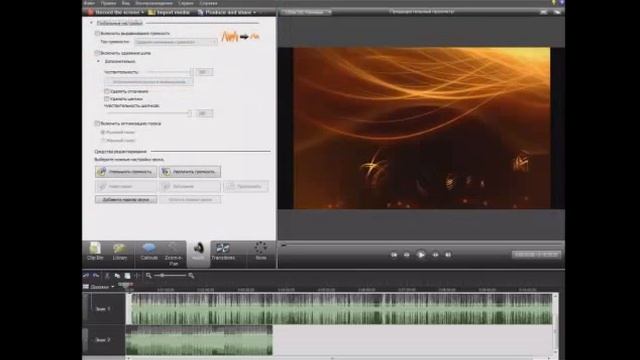Image resolution: width=640 pixels, height=360 pixels.
Task: Open the Справка menu
Action: [208, 3]
